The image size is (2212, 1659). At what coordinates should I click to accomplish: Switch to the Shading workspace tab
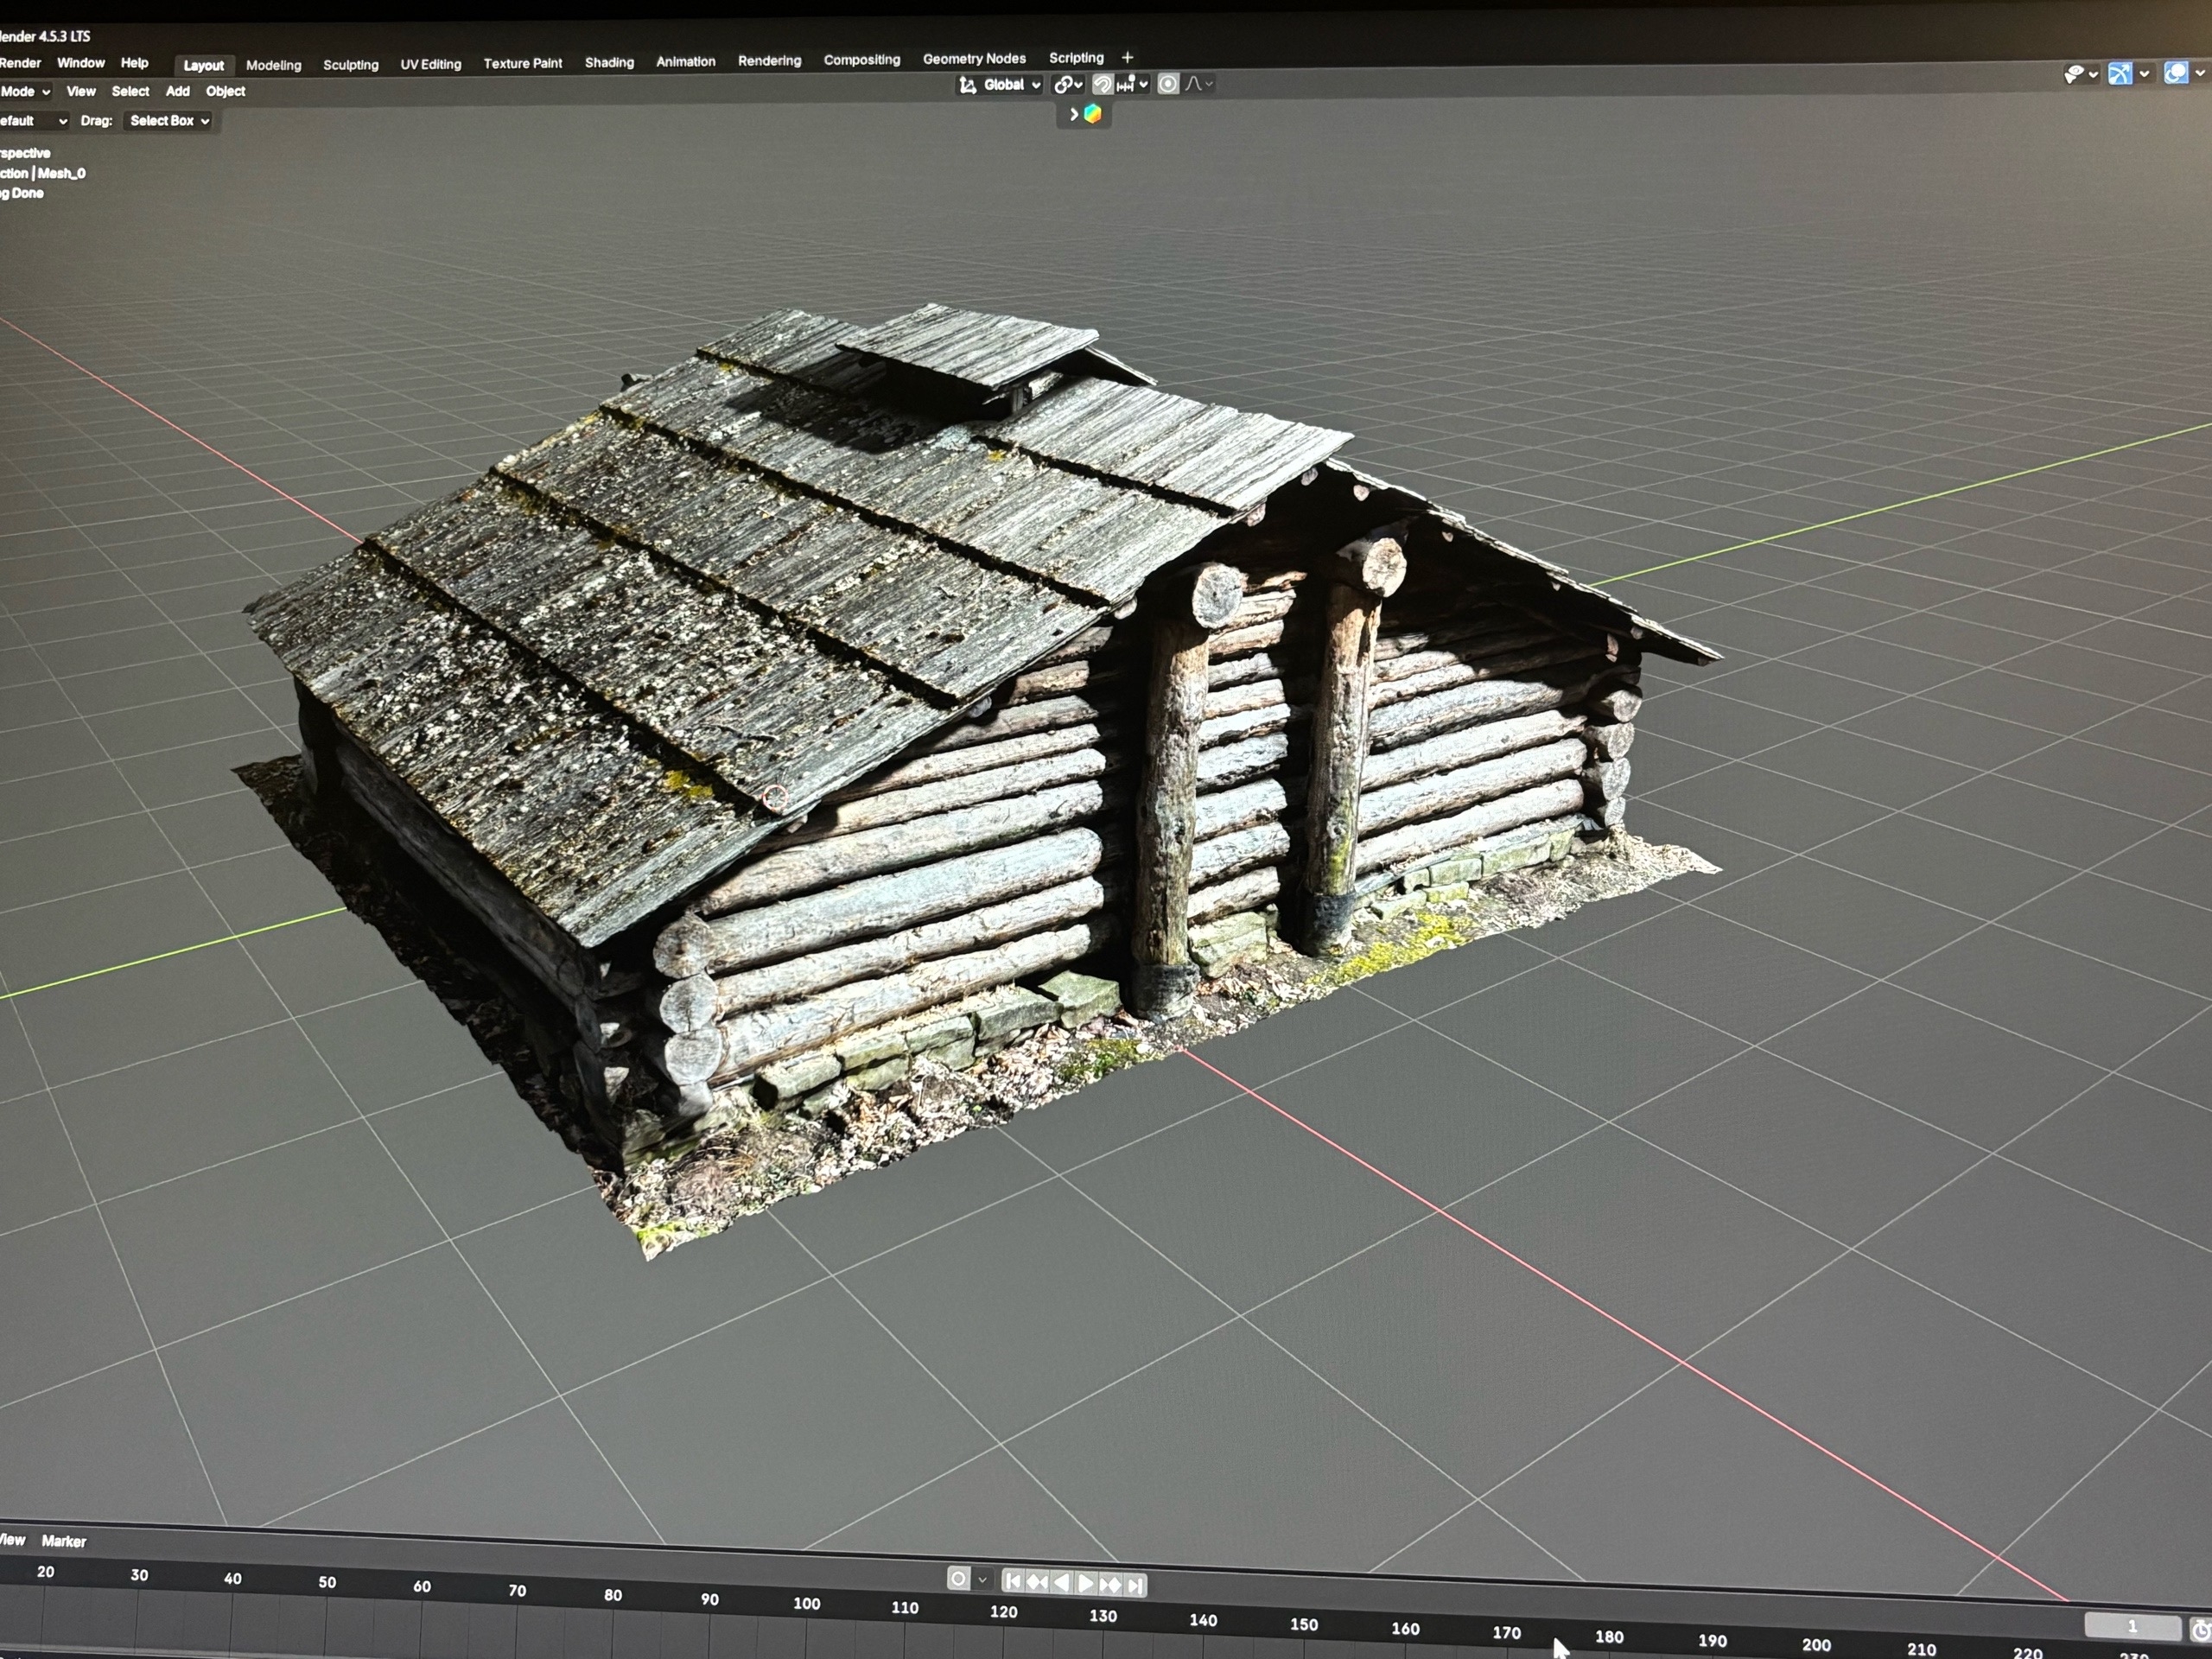[x=609, y=63]
